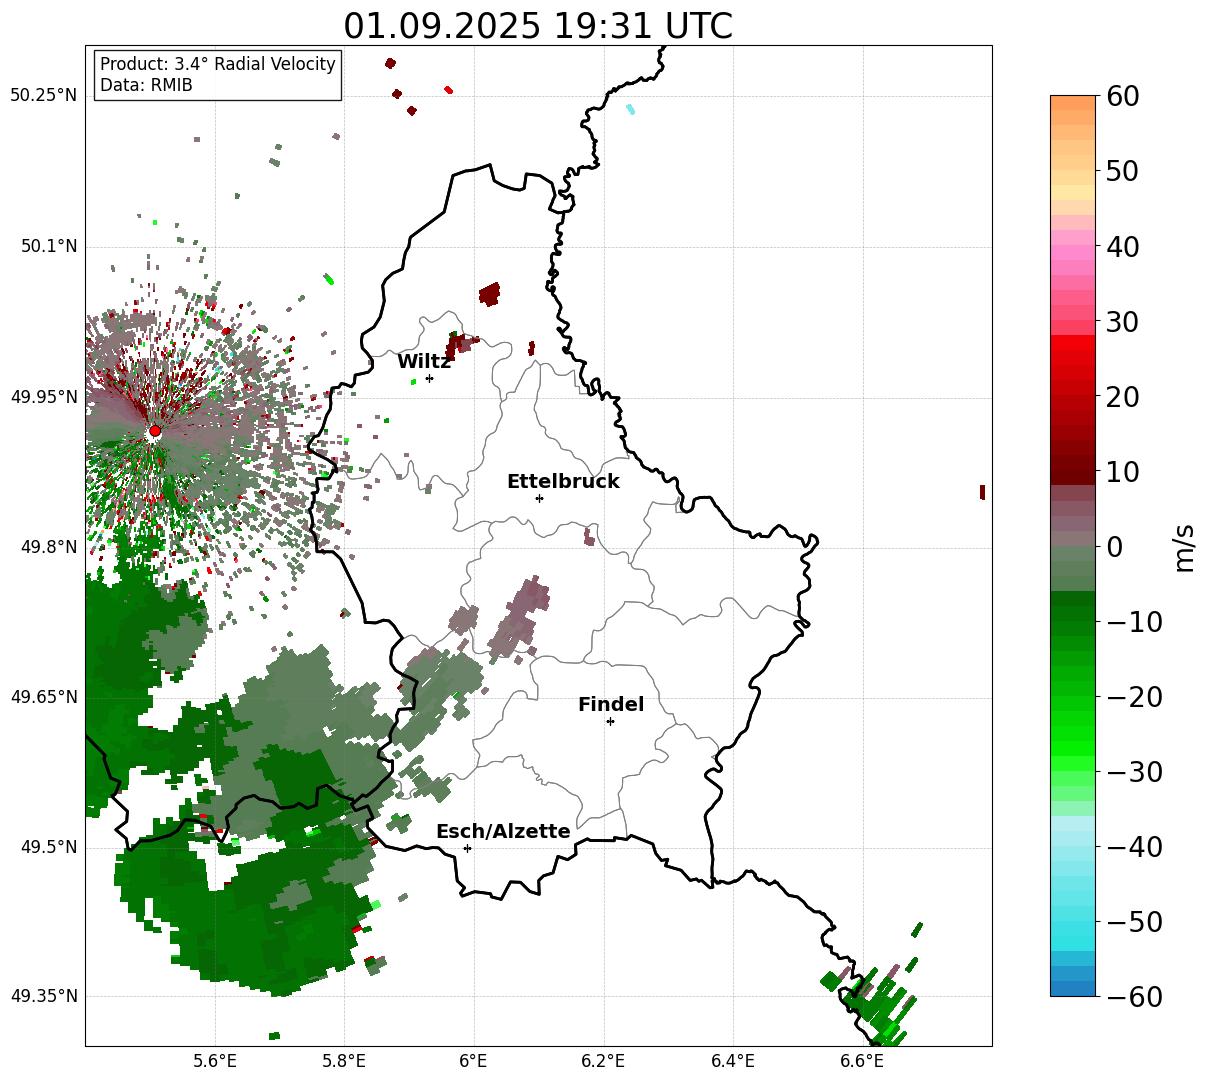This screenshot has width=1207, height=1081.
Task: Click the 49.35°N latitude tick label
Action: 43,996
